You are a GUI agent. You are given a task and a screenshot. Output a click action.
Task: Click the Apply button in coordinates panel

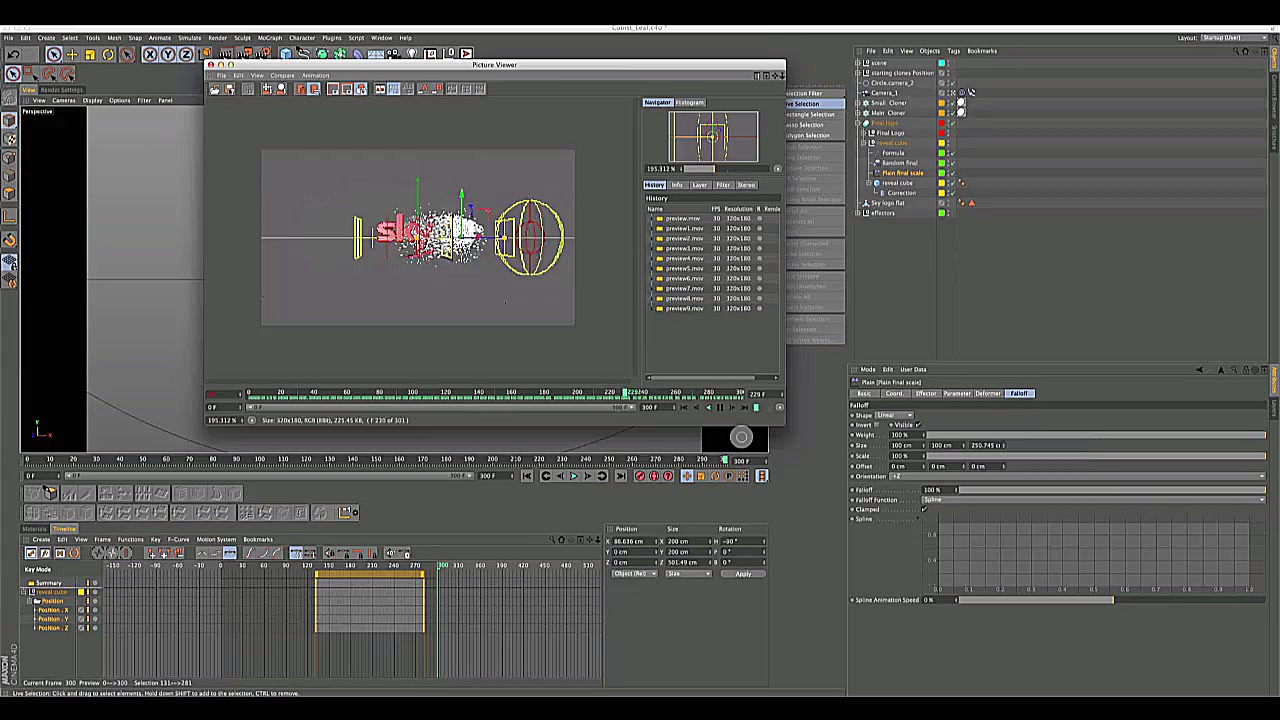(x=743, y=574)
